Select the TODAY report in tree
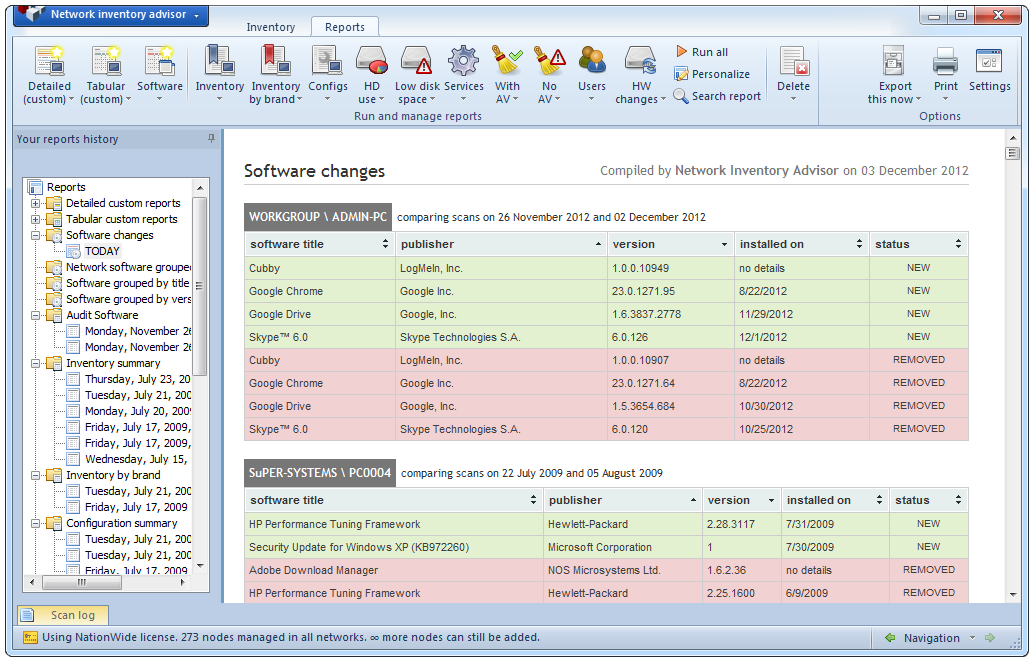This screenshot has height=662, width=1034. [x=102, y=251]
